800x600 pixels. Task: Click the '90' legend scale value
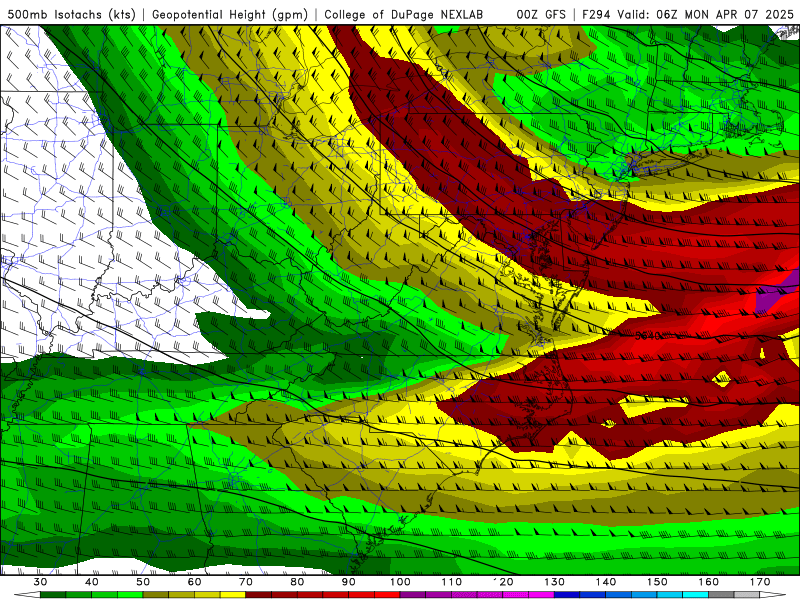pos(348,582)
